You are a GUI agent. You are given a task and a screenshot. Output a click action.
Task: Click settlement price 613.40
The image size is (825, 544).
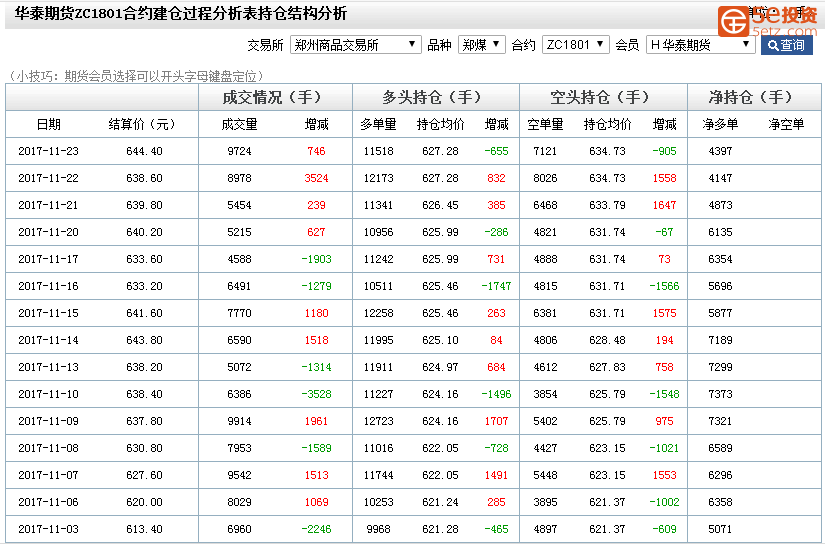pos(144,529)
